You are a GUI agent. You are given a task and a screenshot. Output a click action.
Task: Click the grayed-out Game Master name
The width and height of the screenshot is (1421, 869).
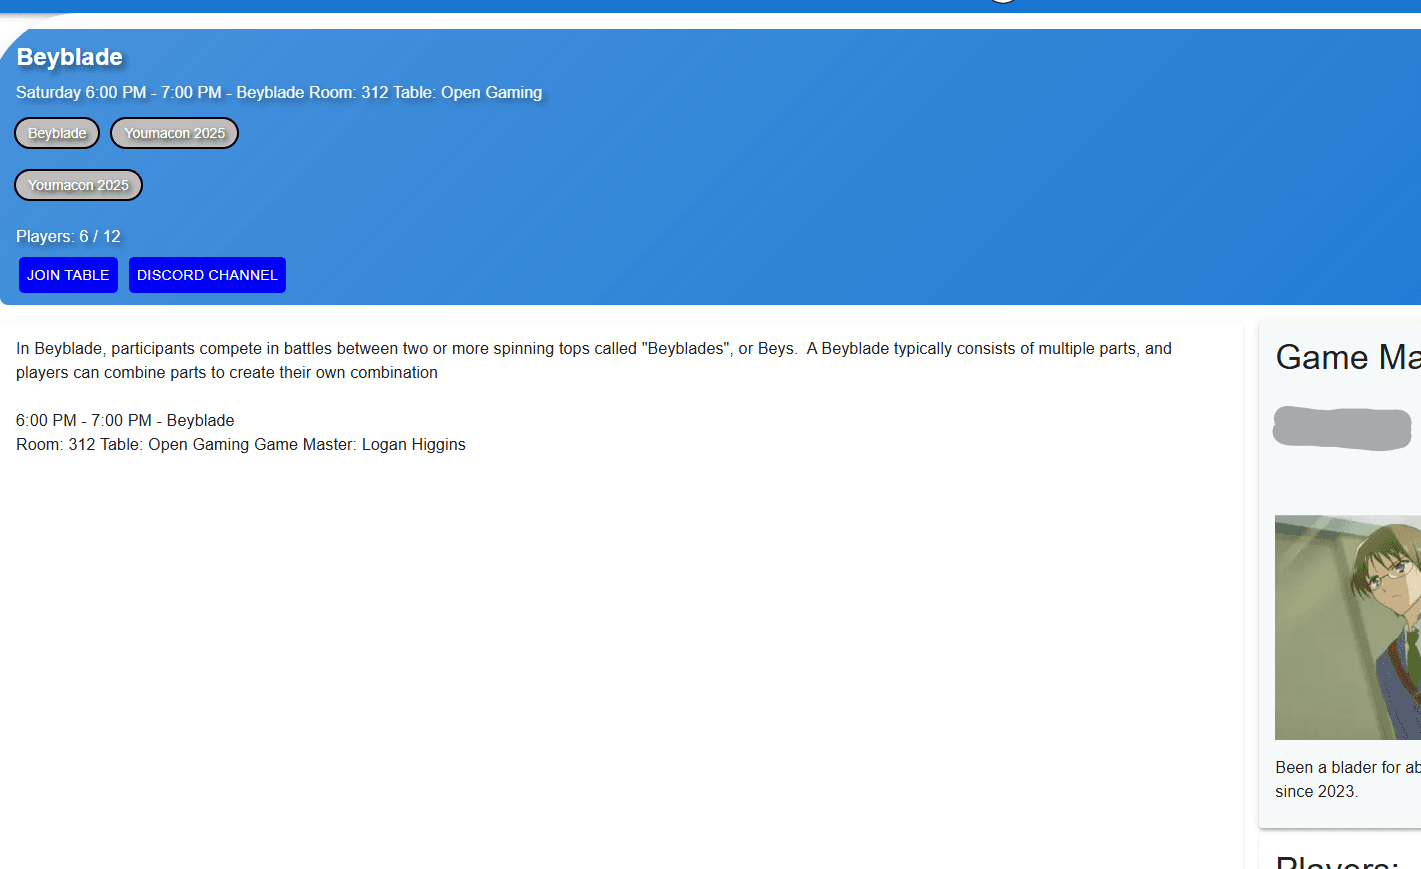click(x=1341, y=428)
